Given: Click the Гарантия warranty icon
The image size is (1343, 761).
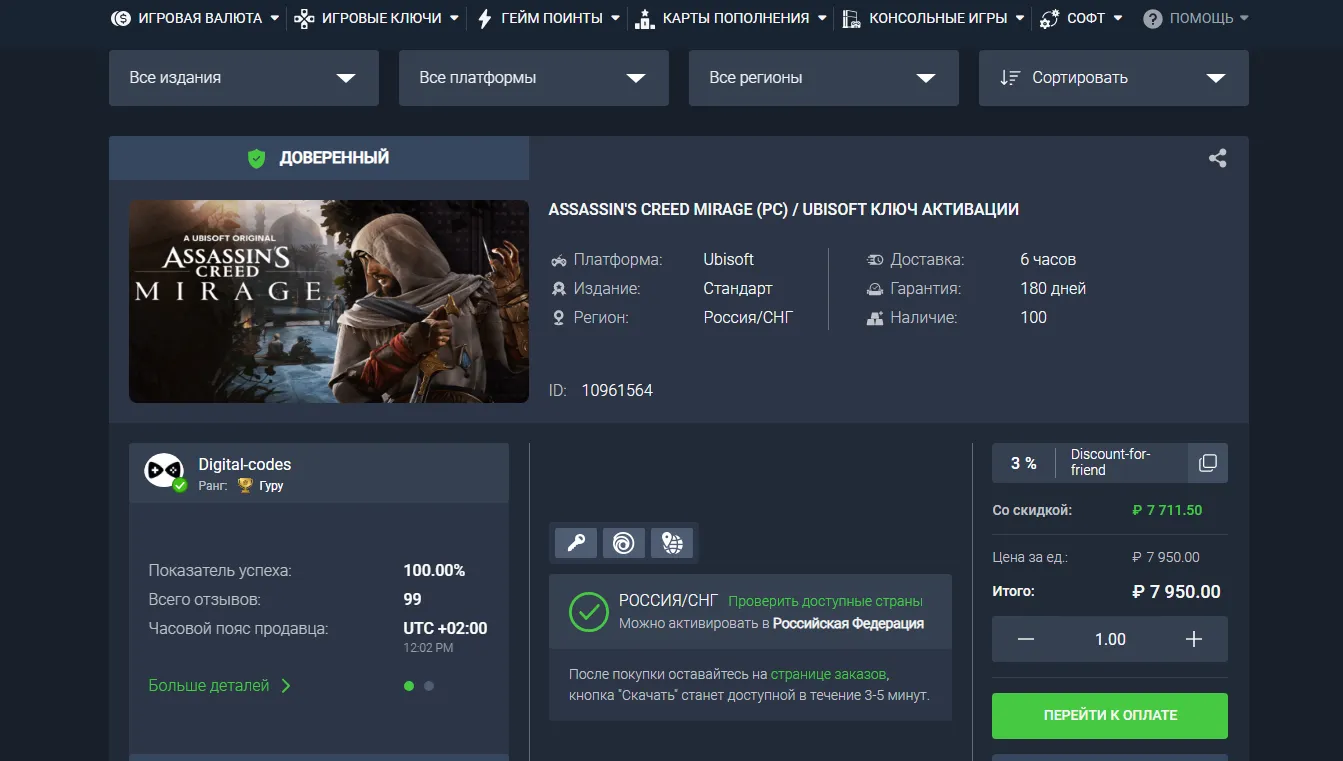Looking at the screenshot, I should (875, 289).
